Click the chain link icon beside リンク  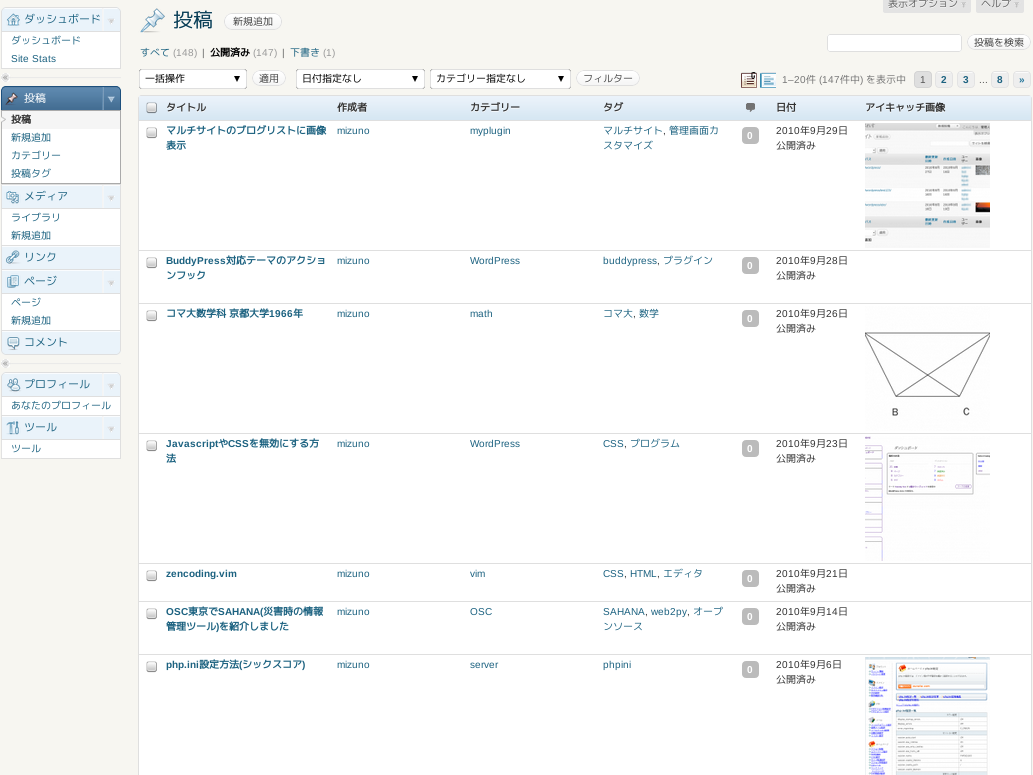(13, 257)
